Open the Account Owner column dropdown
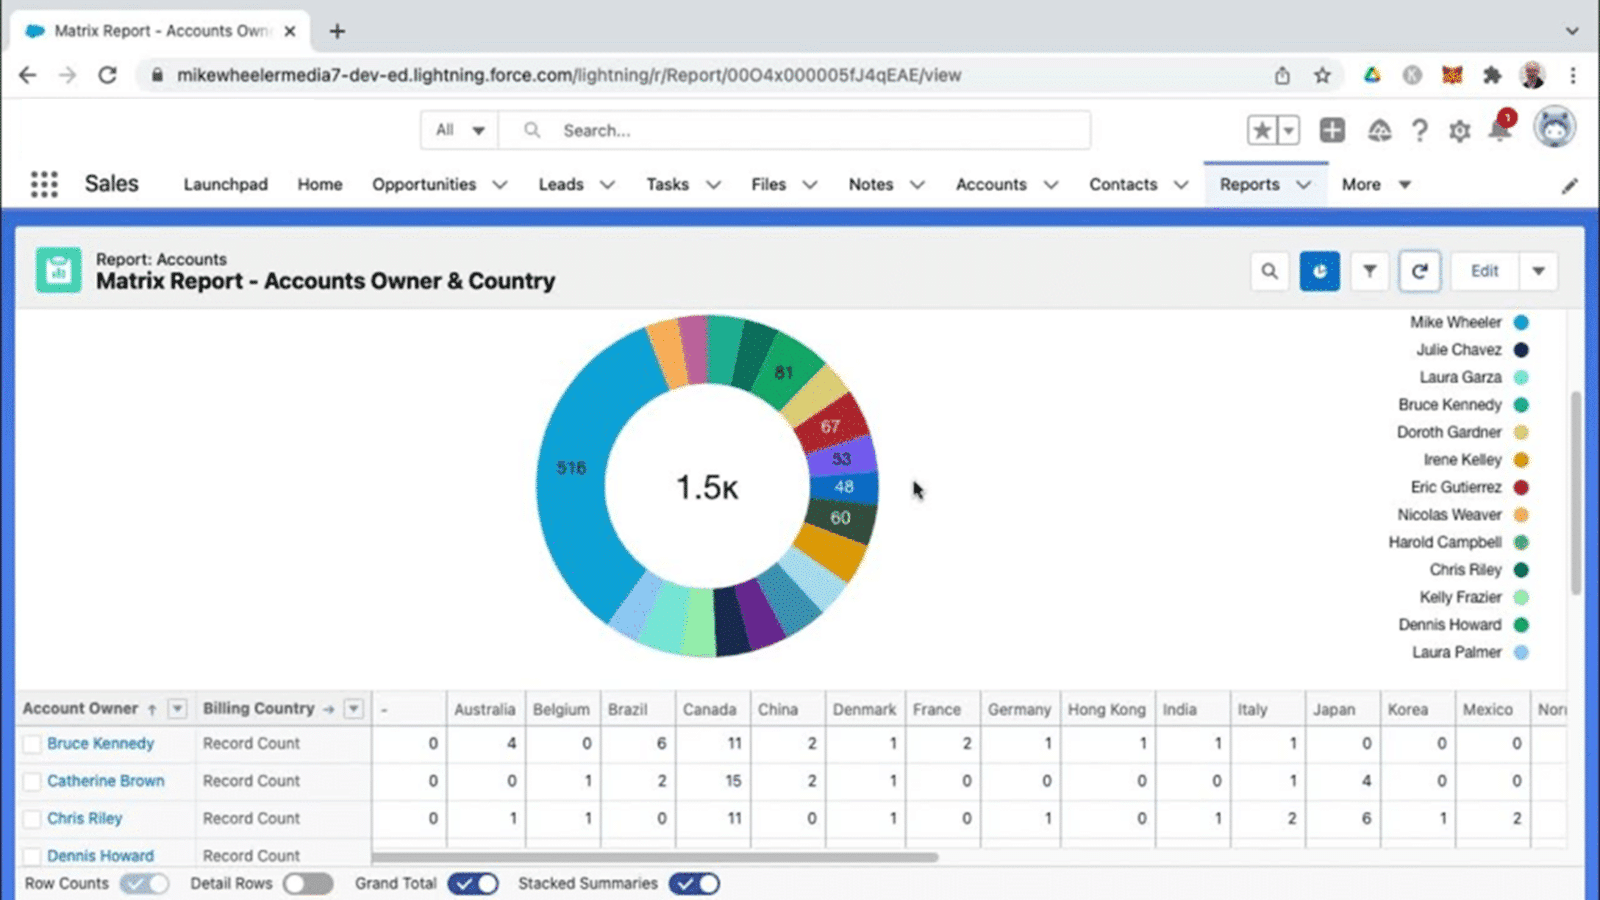Image resolution: width=1600 pixels, height=900 pixels. [x=177, y=708]
